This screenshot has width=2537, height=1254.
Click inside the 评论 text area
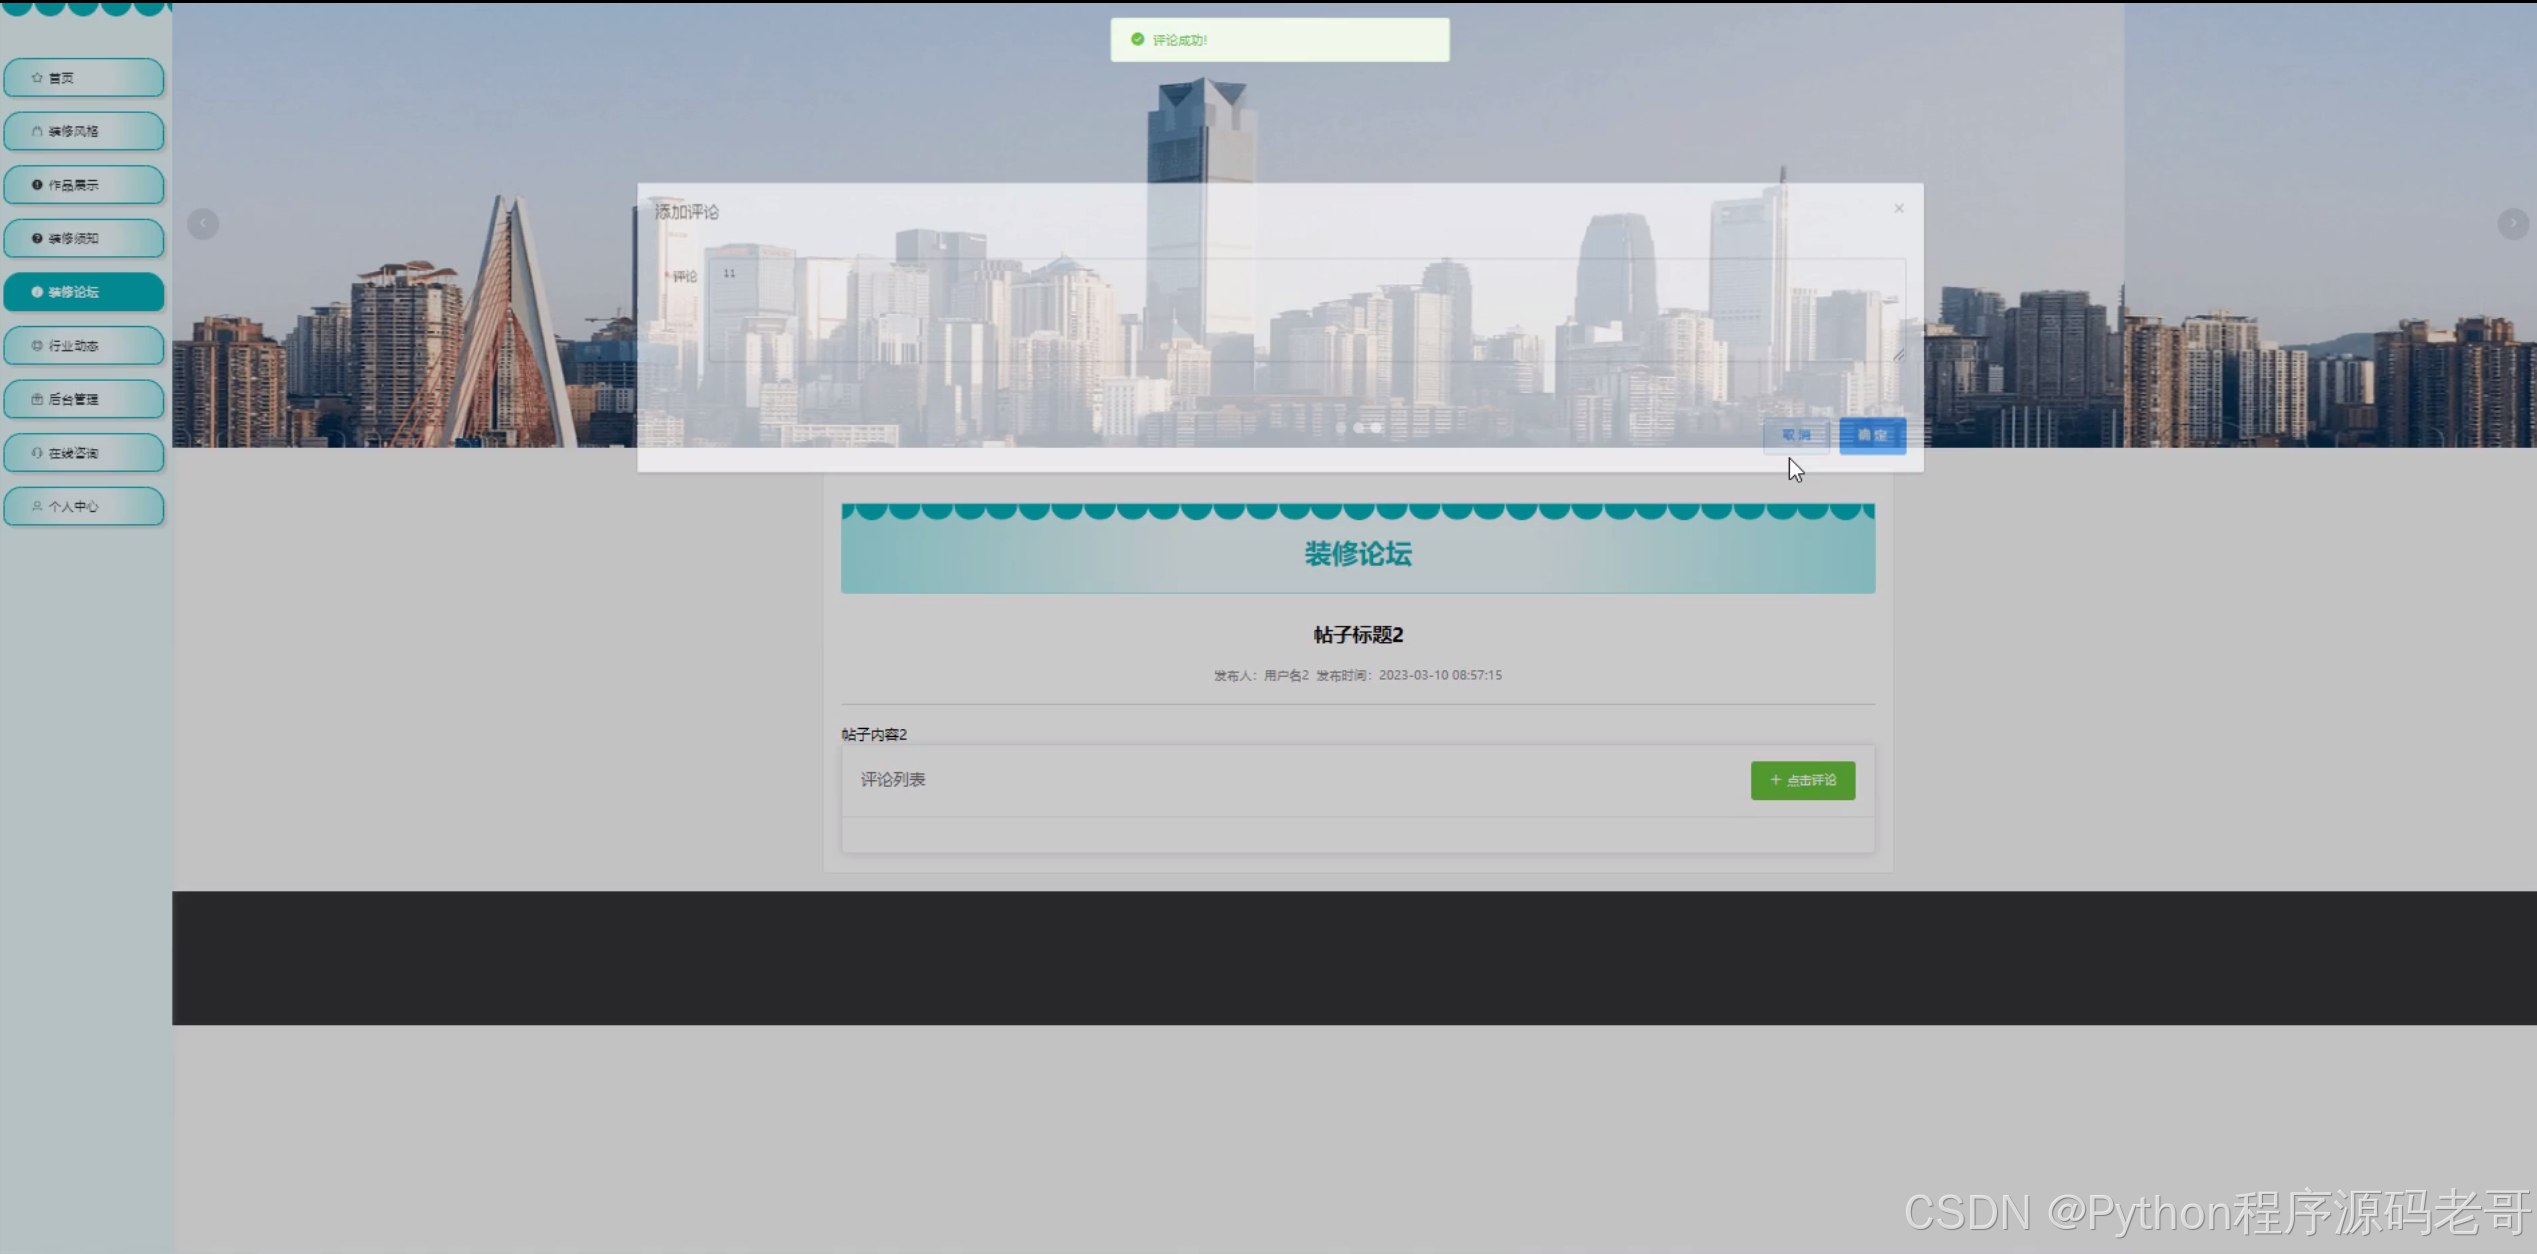click(x=1305, y=310)
